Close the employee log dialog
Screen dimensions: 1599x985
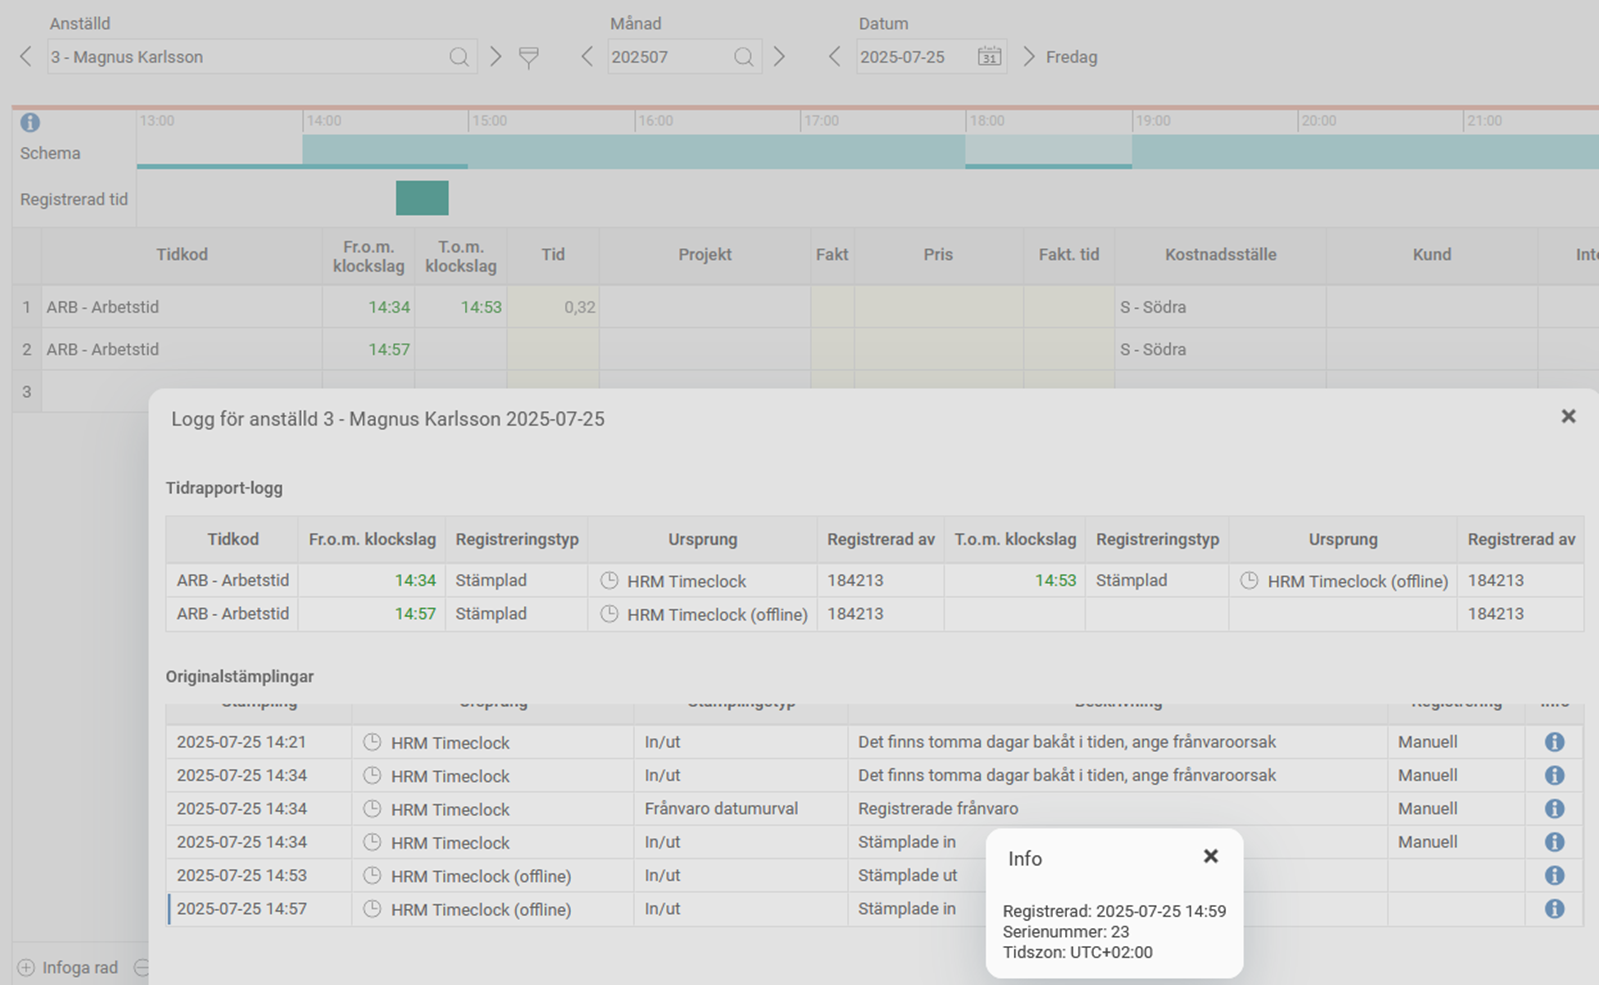click(1568, 416)
